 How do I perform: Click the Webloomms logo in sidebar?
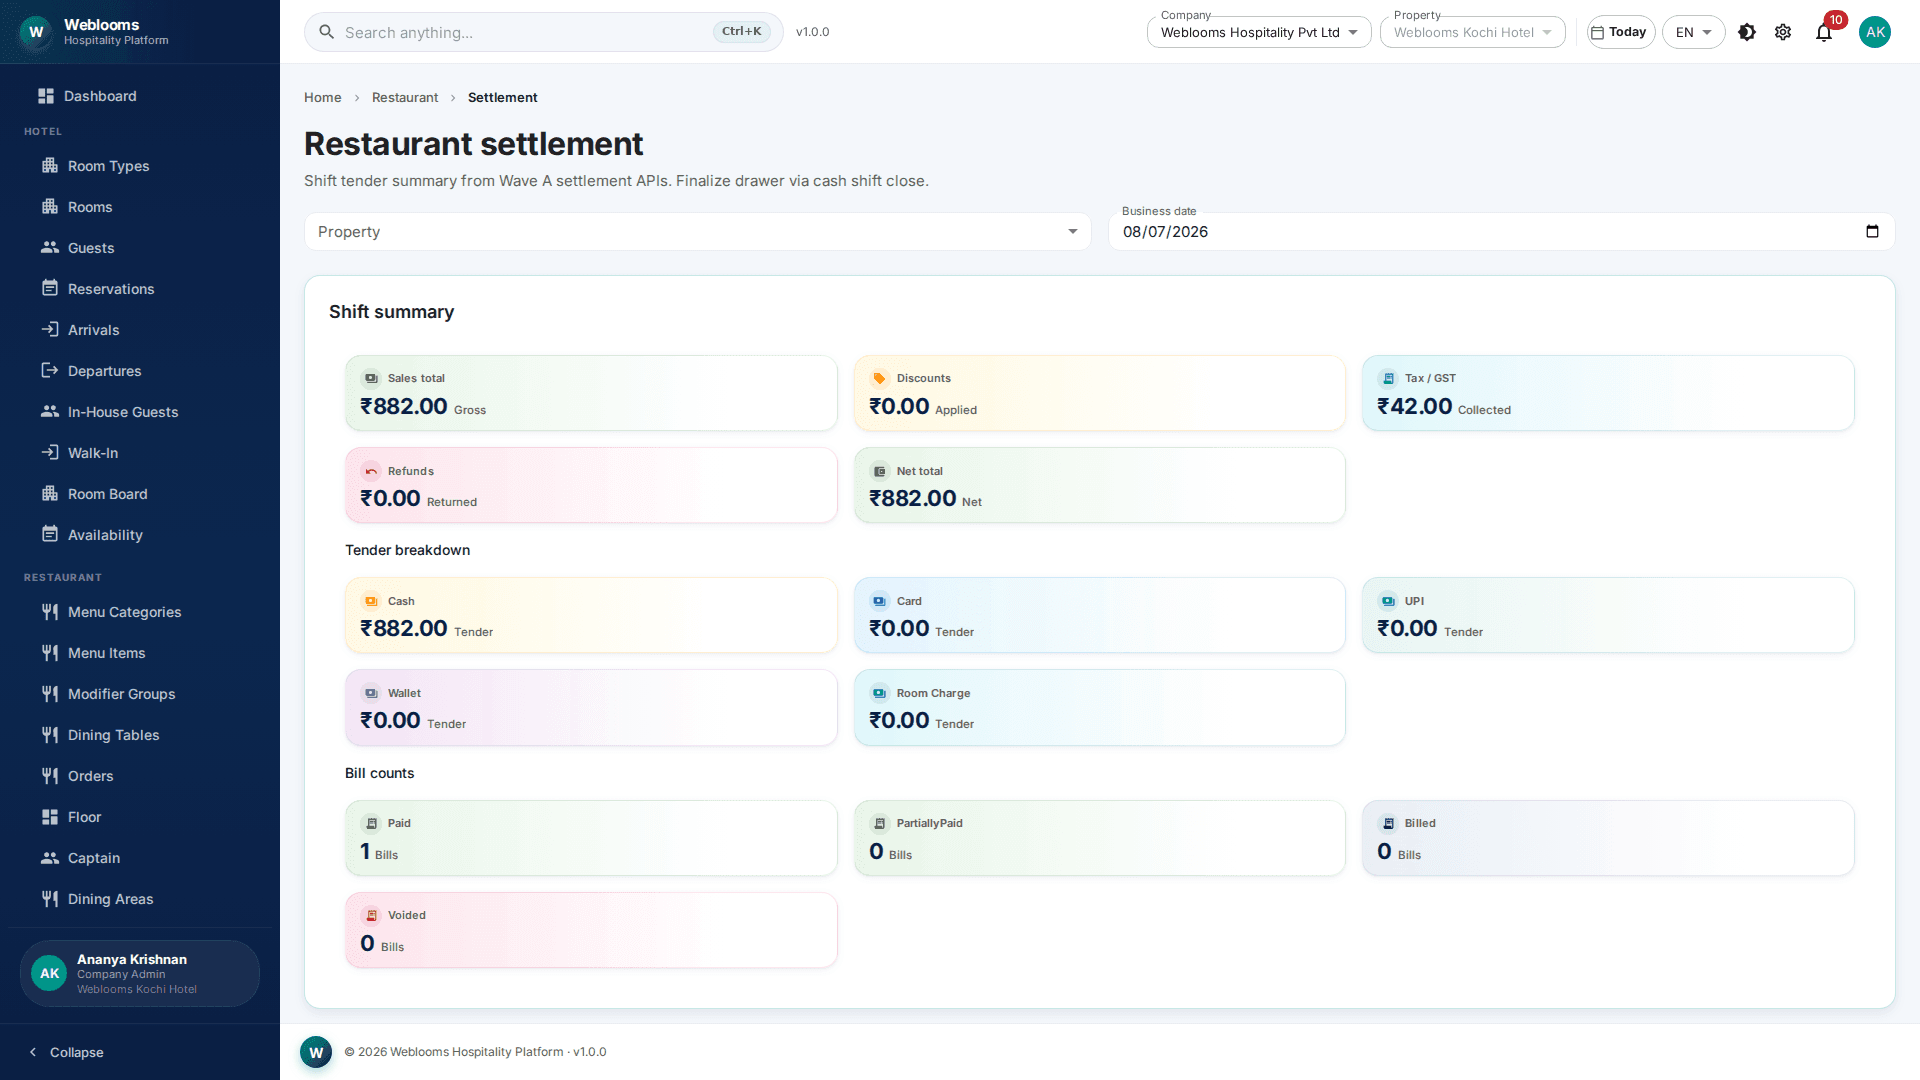pos(36,32)
